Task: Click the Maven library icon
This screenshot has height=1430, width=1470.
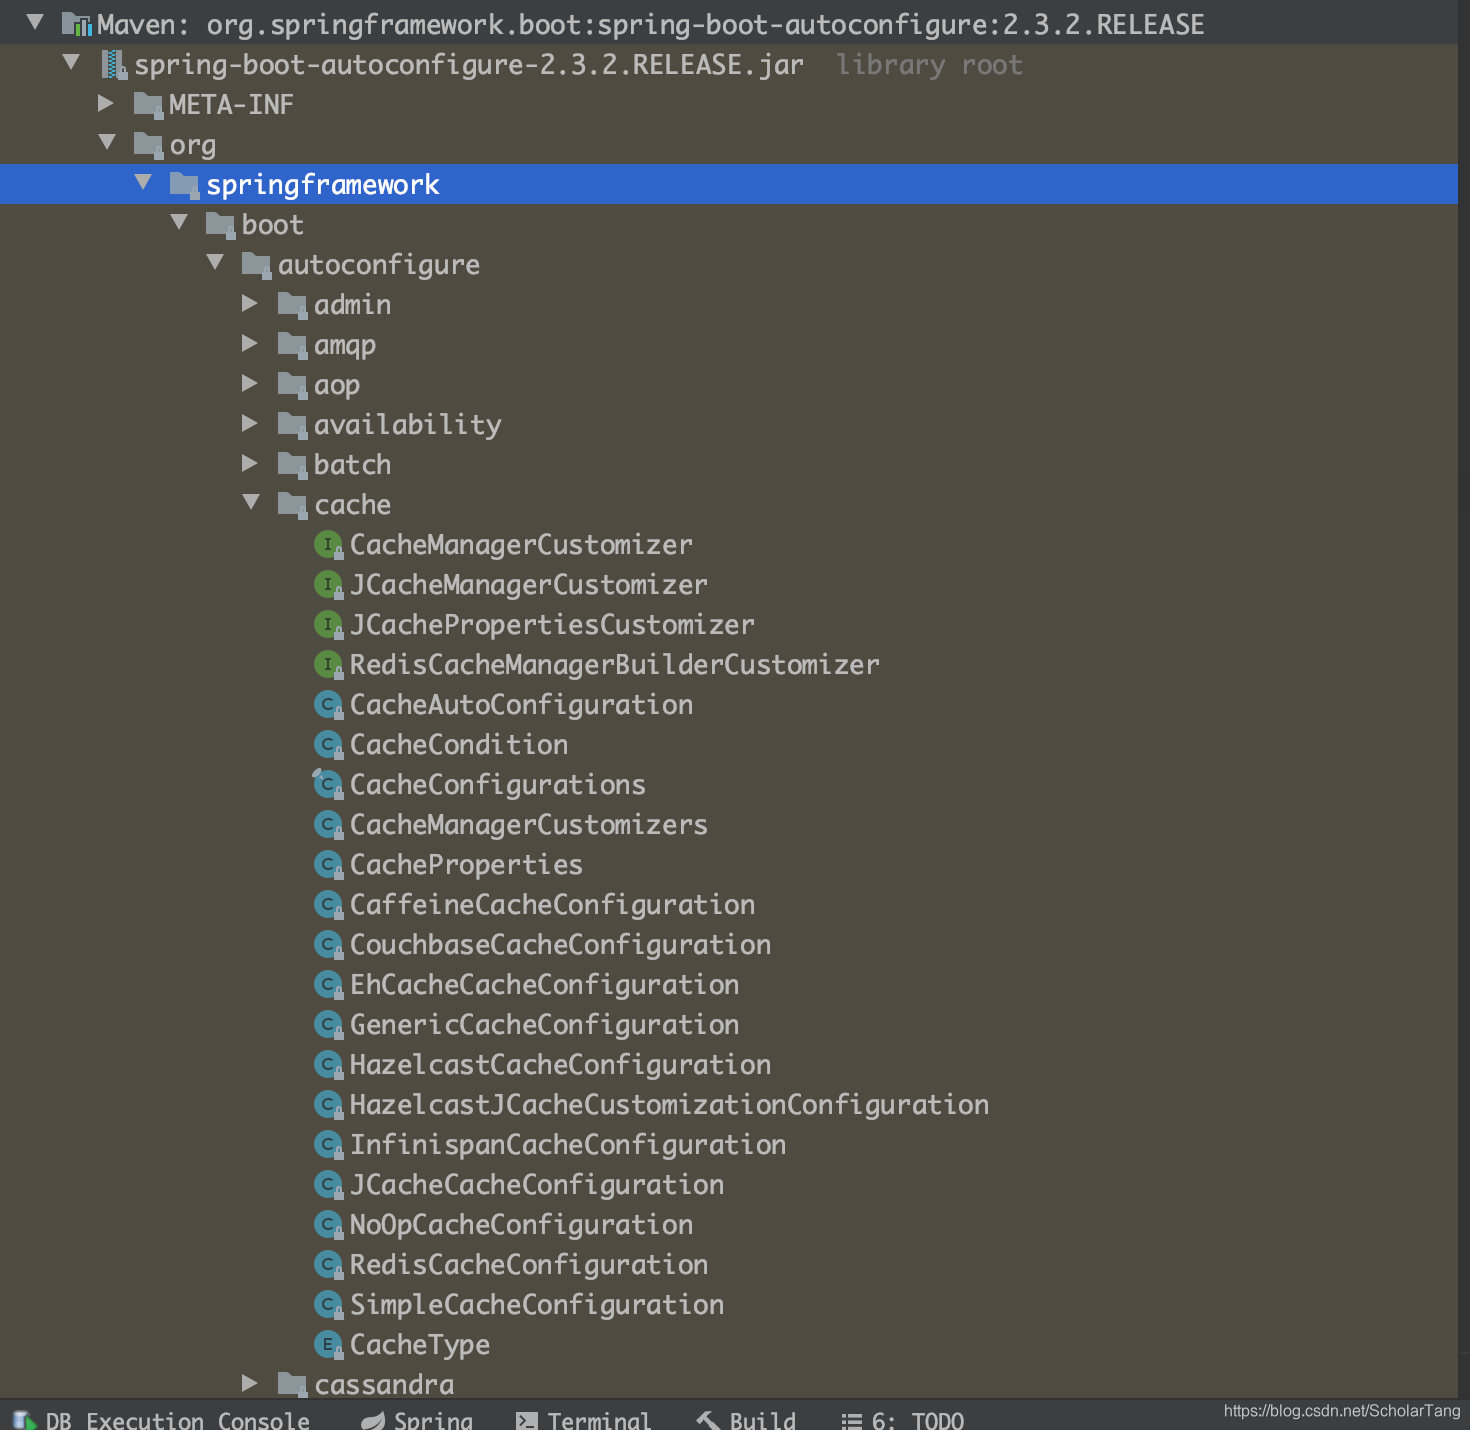Action: [x=77, y=24]
